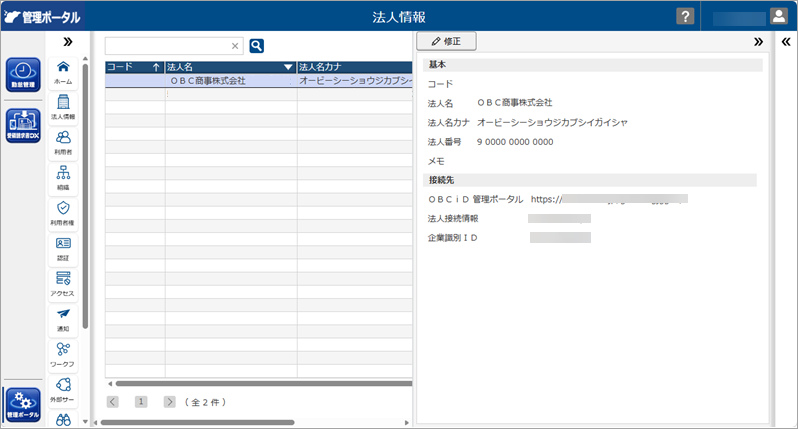Open the 受領請求書DX service icon
Image resolution: width=798 pixels, height=429 pixels.
click(23, 126)
